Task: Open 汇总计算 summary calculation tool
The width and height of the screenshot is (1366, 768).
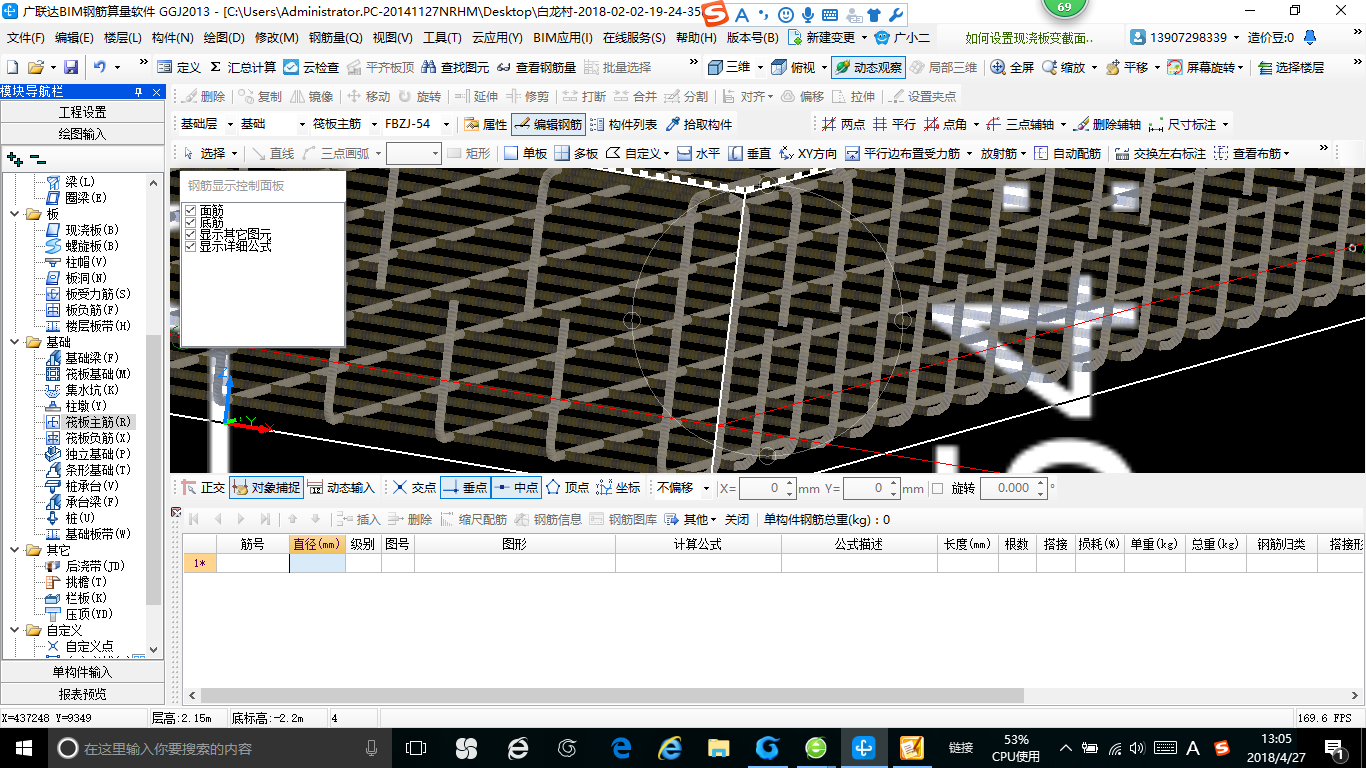Action: click(x=243, y=67)
